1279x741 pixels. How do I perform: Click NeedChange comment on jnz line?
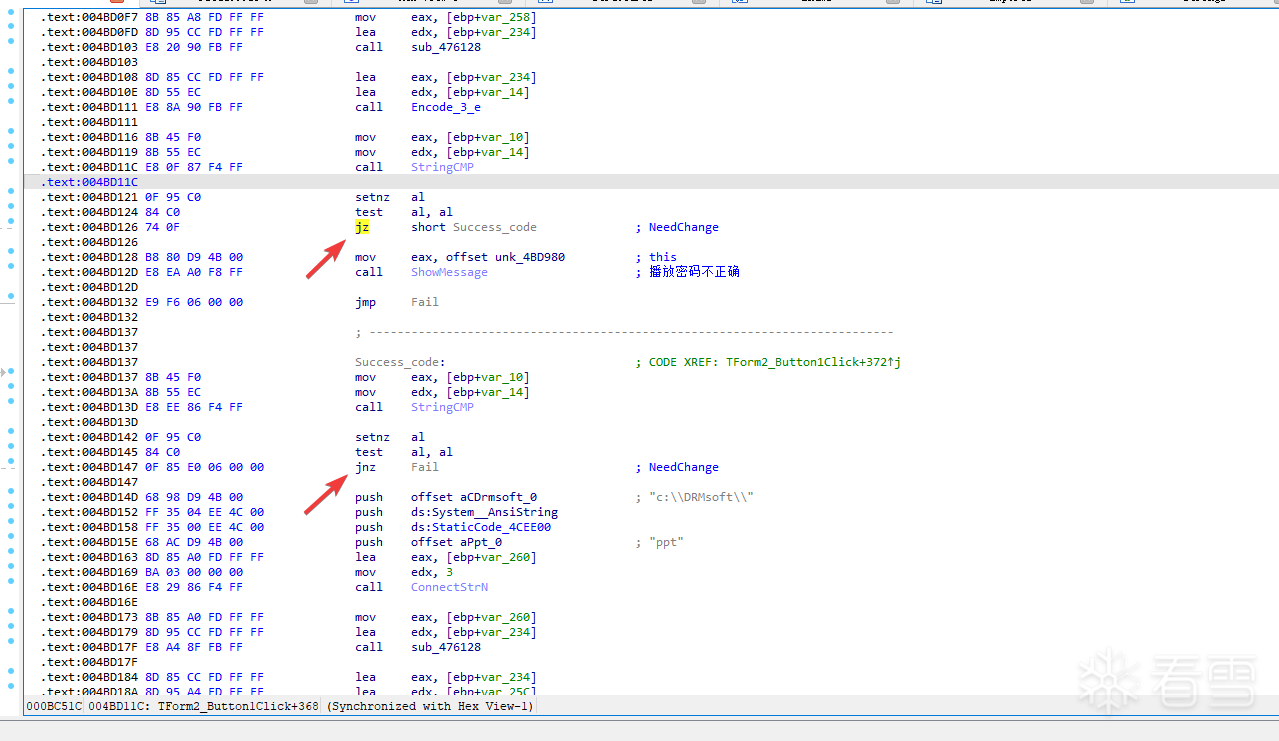[x=683, y=467]
